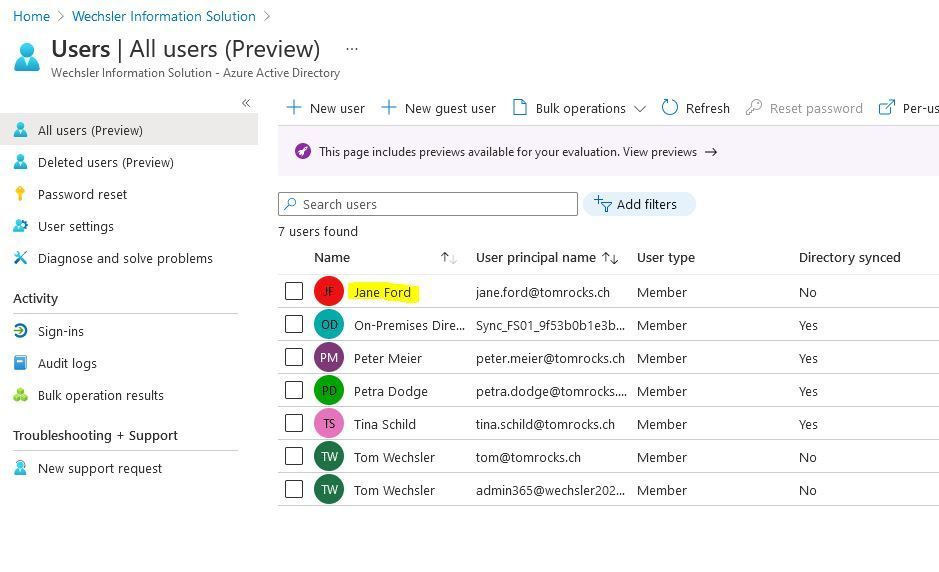Select Peter Meier's row checkbox
939x572 pixels.
293,357
